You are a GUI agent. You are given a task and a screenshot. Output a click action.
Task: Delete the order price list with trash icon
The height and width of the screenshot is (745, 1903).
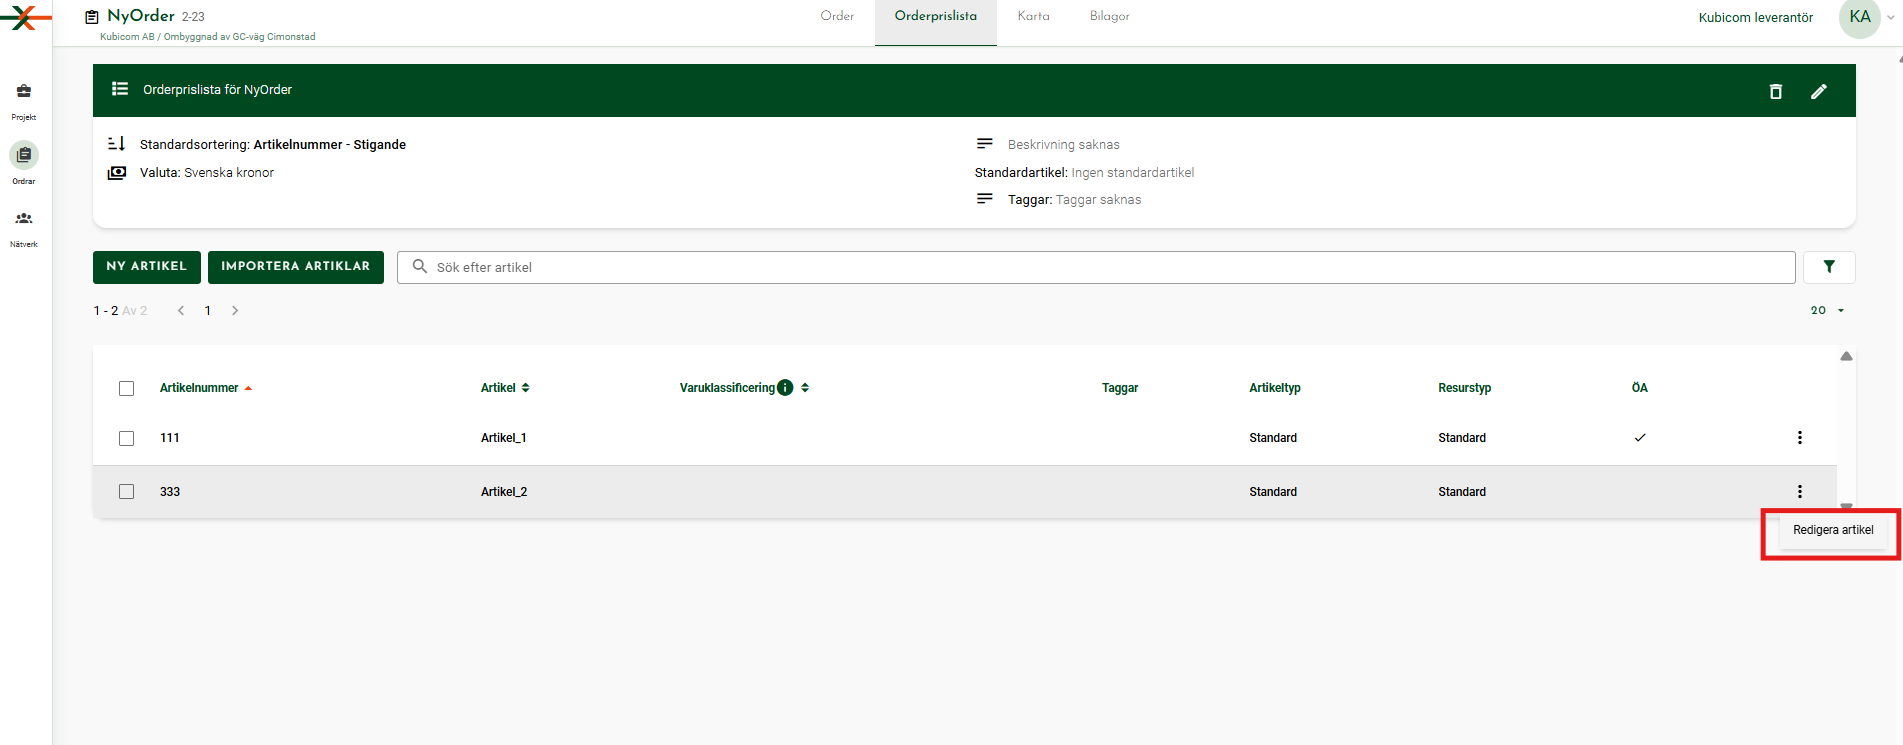(1776, 91)
